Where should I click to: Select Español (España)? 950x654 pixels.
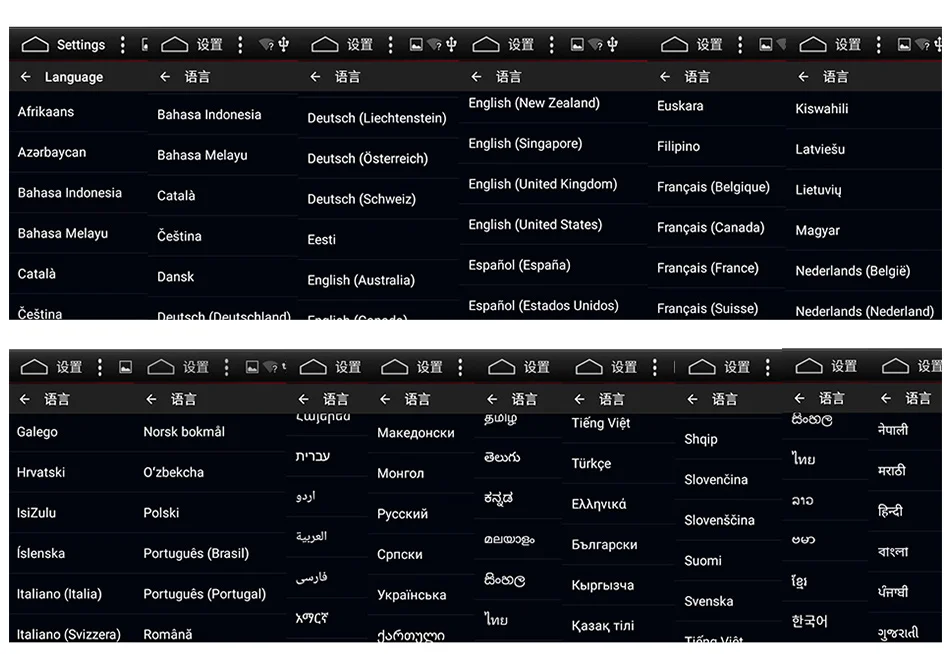coord(520,265)
